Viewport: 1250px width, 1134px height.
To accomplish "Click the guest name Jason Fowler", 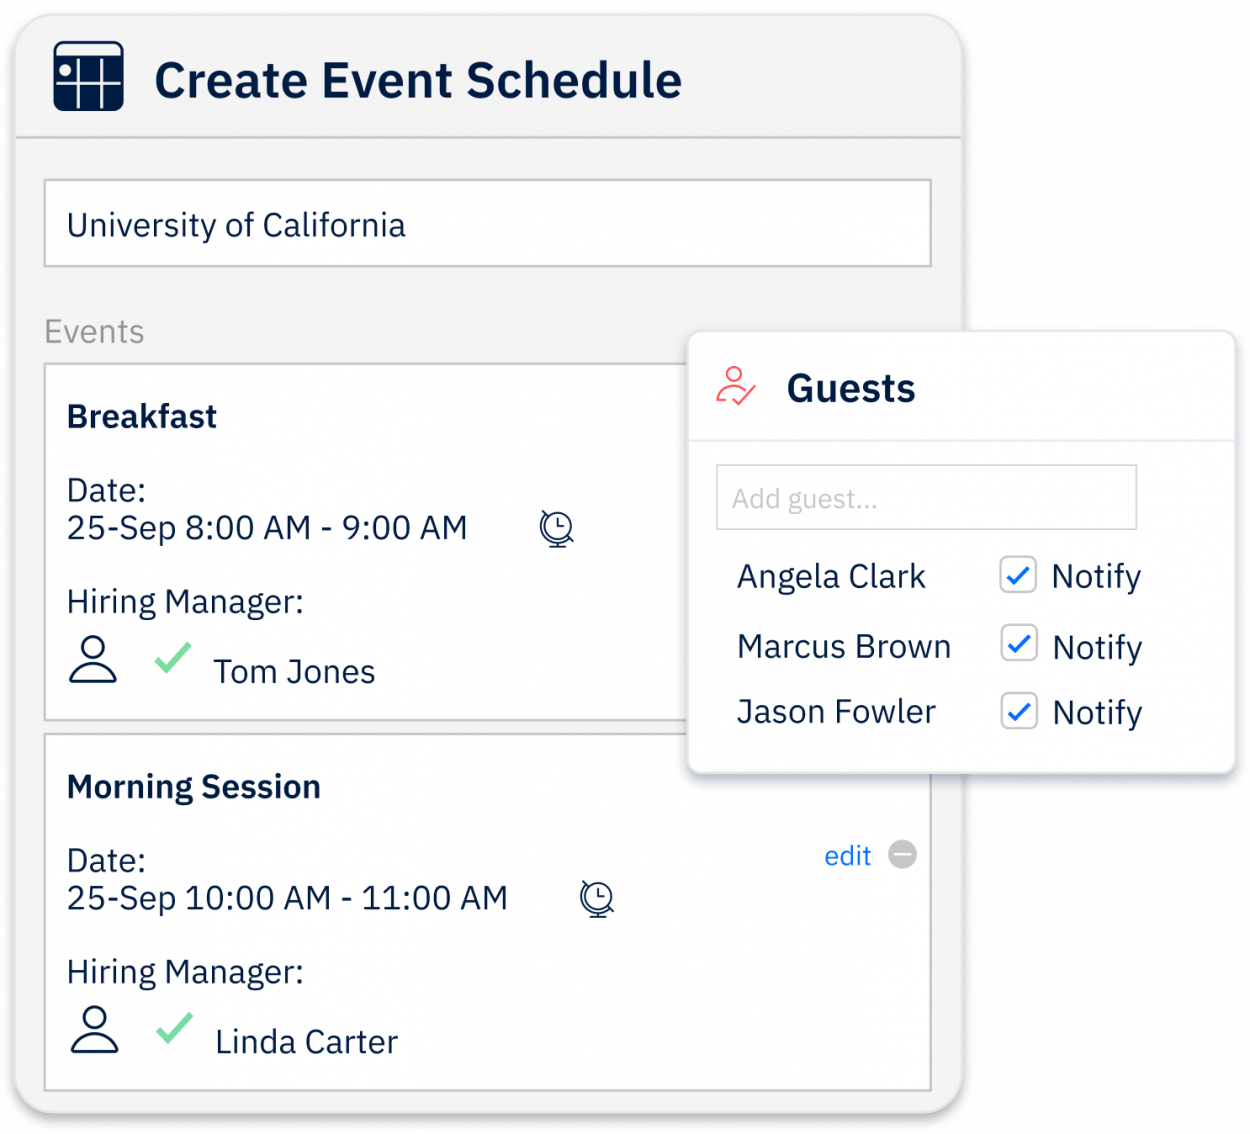I will [836, 711].
